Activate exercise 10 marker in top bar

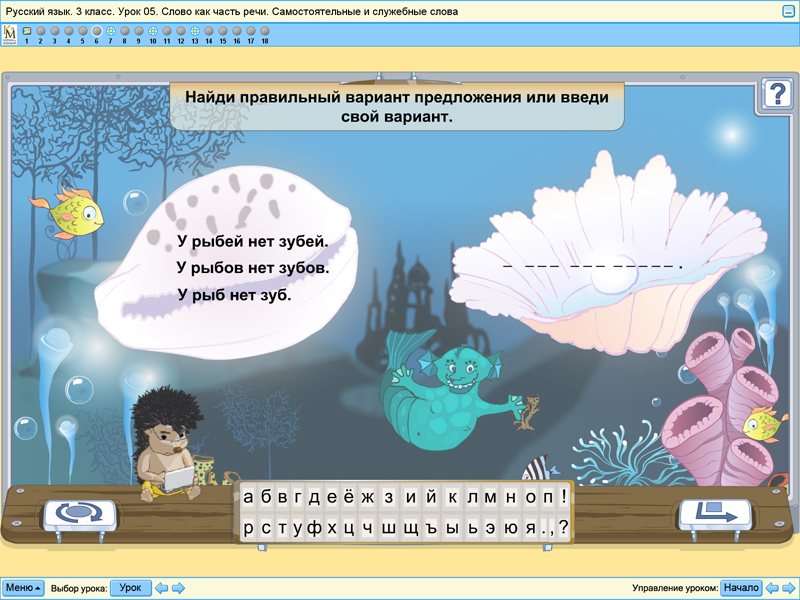152,31
